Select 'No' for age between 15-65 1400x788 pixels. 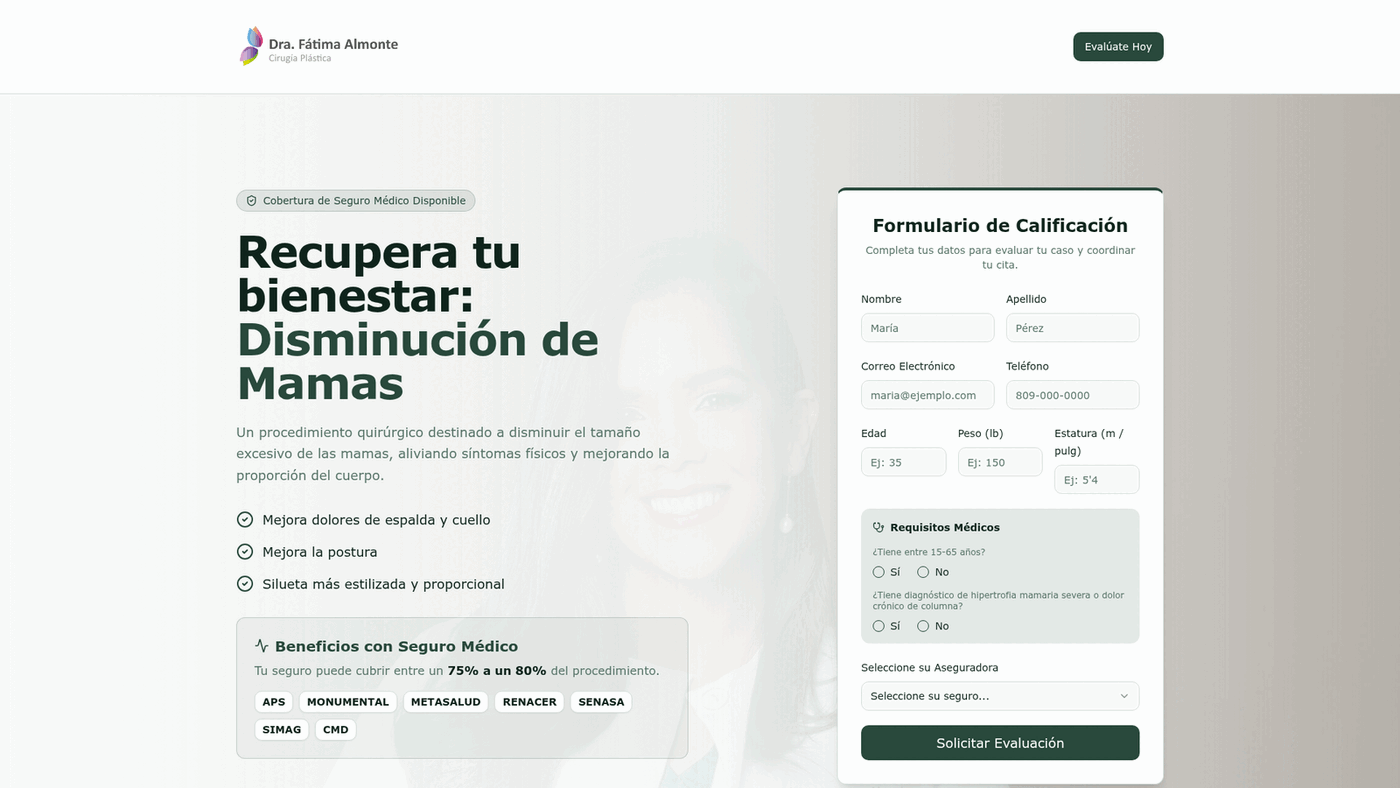click(923, 572)
